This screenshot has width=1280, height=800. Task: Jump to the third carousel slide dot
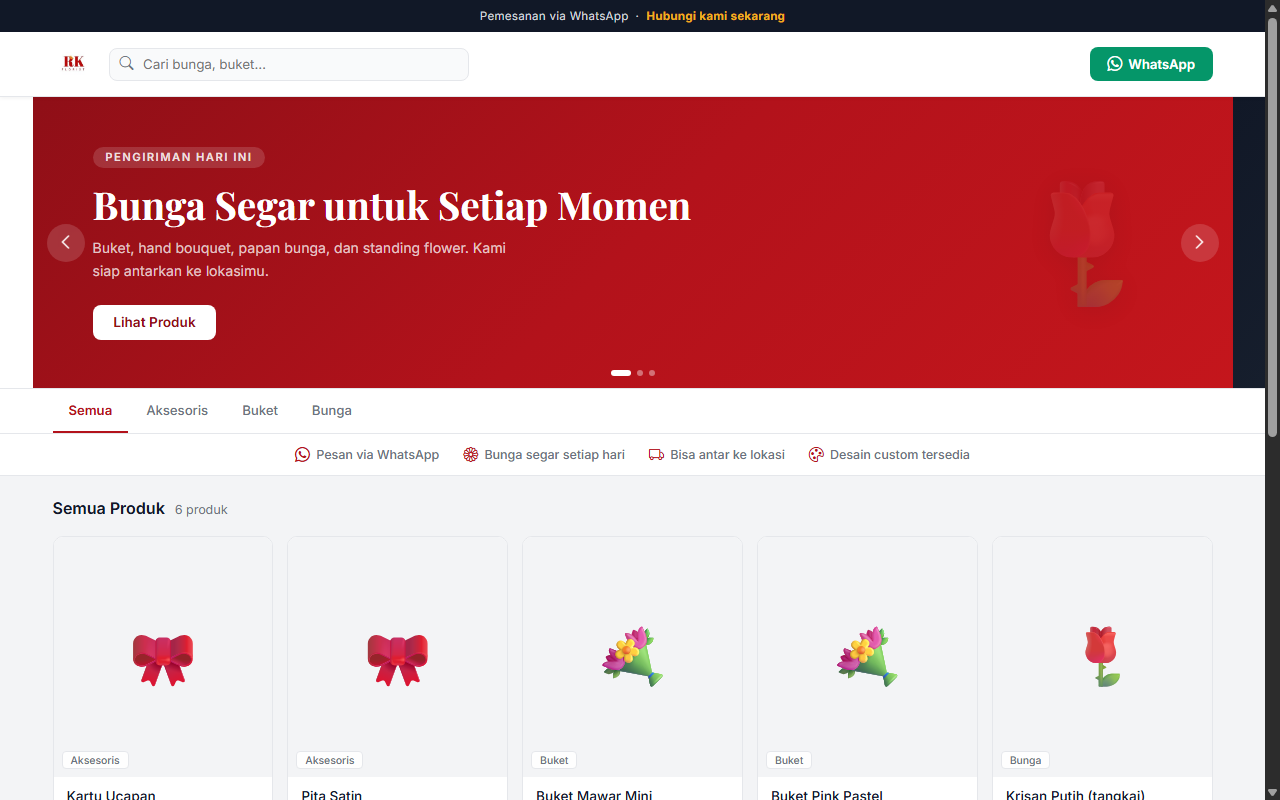652,373
